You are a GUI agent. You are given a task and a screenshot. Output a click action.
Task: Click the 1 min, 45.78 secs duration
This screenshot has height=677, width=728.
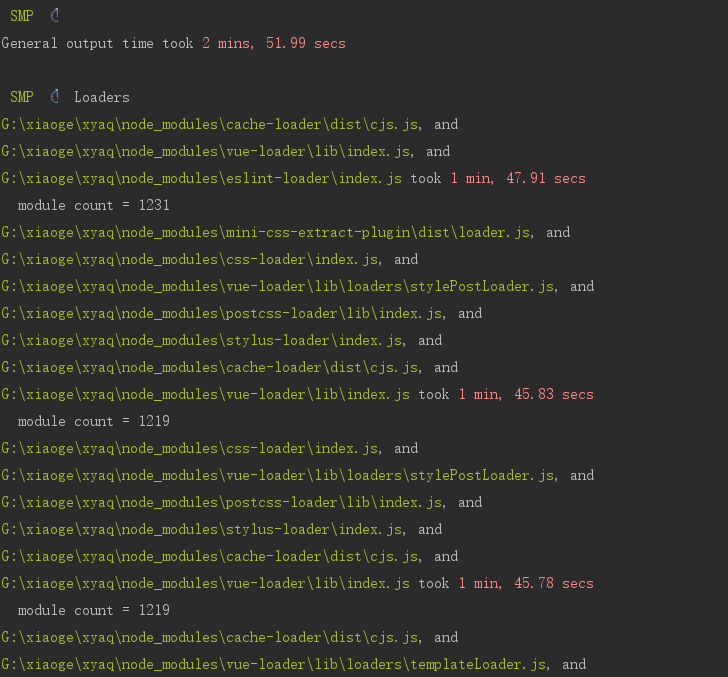point(525,583)
